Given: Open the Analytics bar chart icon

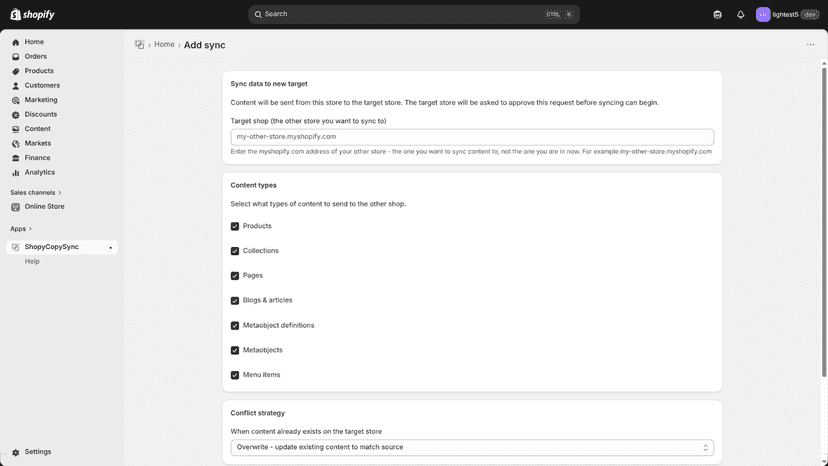Looking at the screenshot, I should pyautogui.click(x=15, y=173).
